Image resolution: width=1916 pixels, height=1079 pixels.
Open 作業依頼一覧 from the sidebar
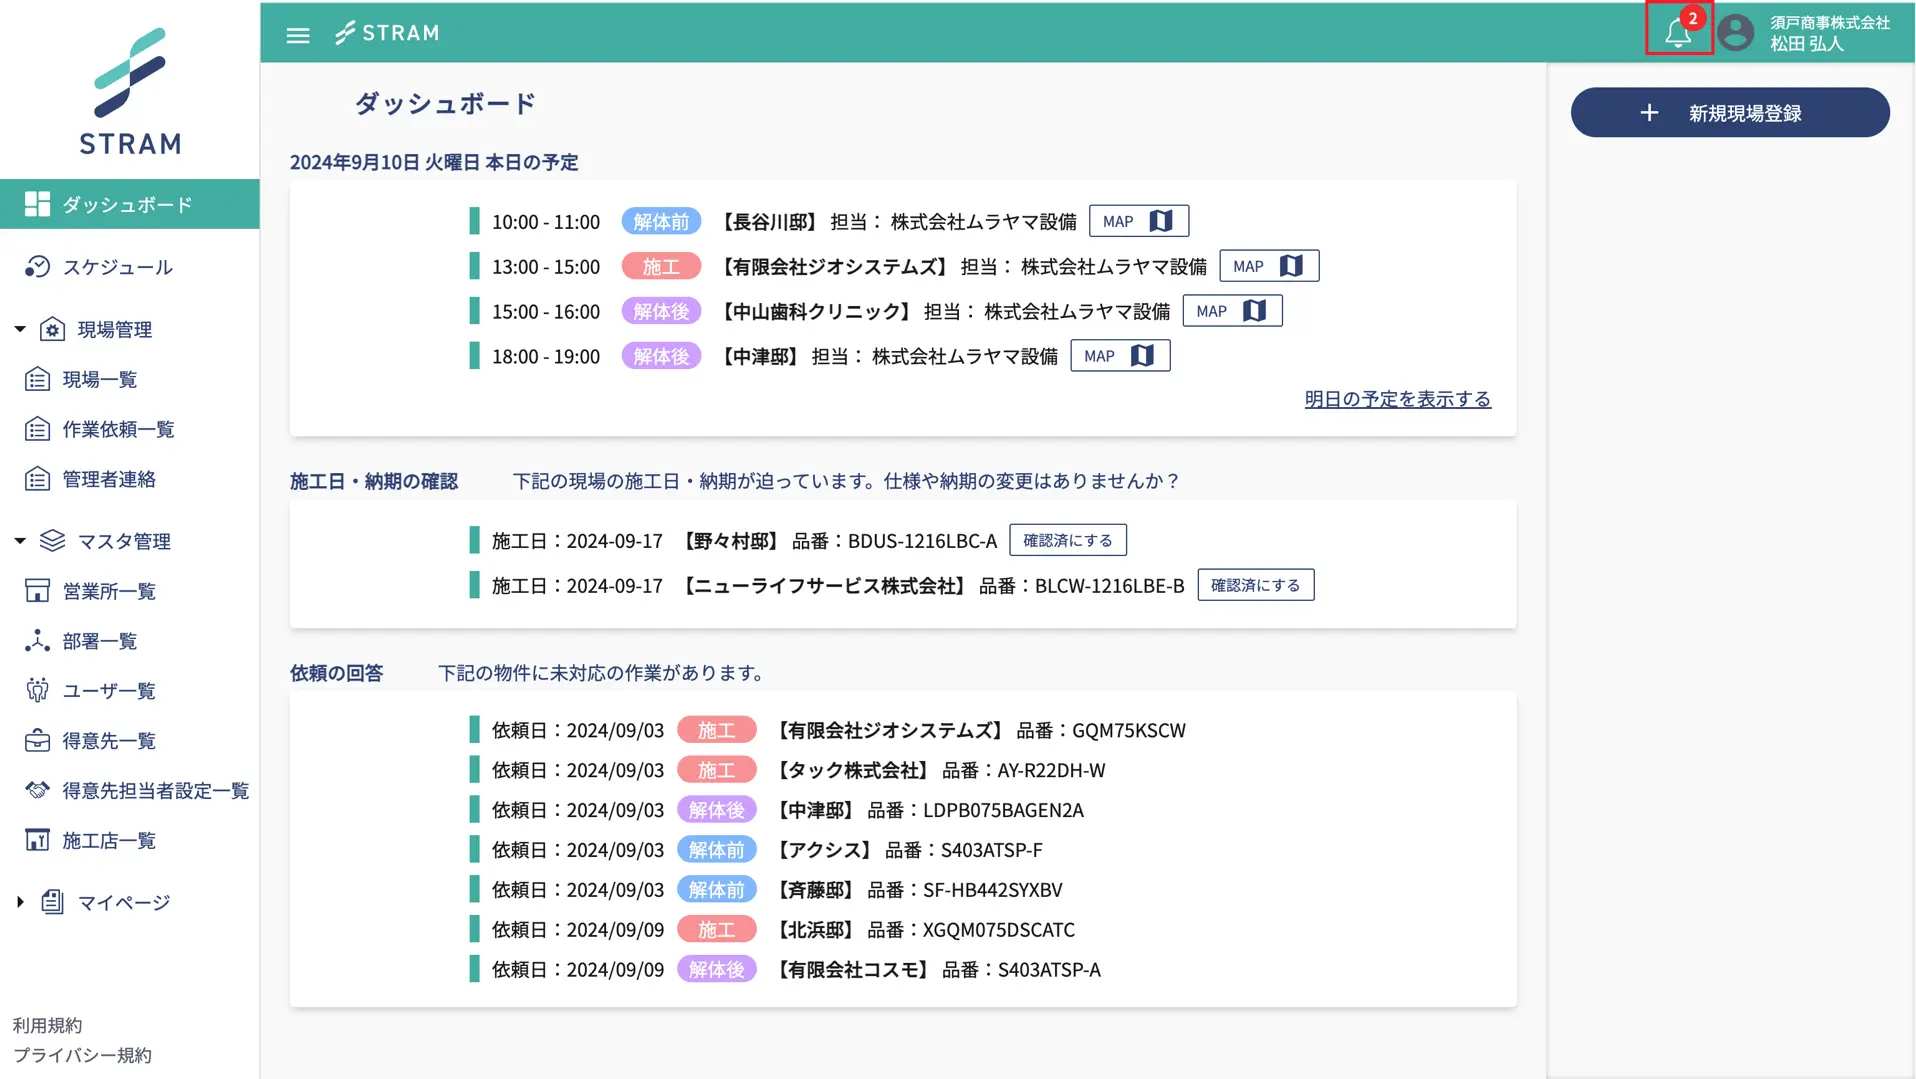click(x=118, y=429)
